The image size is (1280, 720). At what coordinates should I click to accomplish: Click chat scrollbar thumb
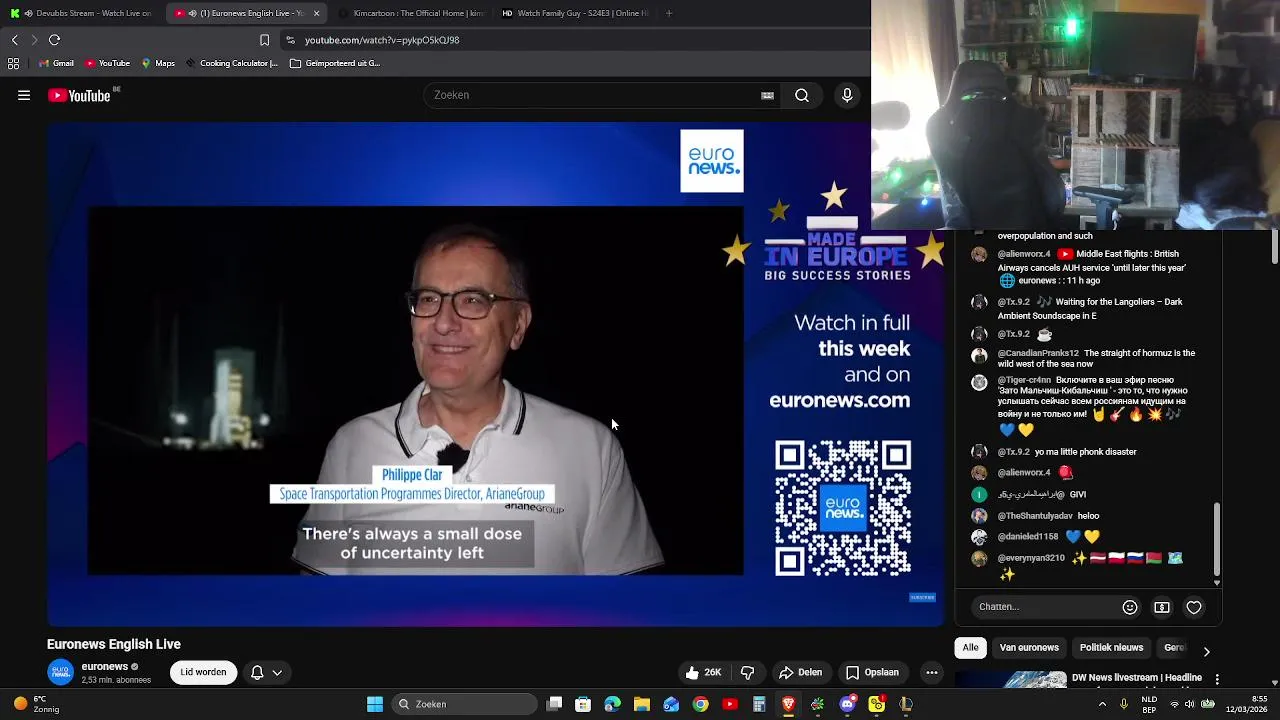tap(1217, 539)
